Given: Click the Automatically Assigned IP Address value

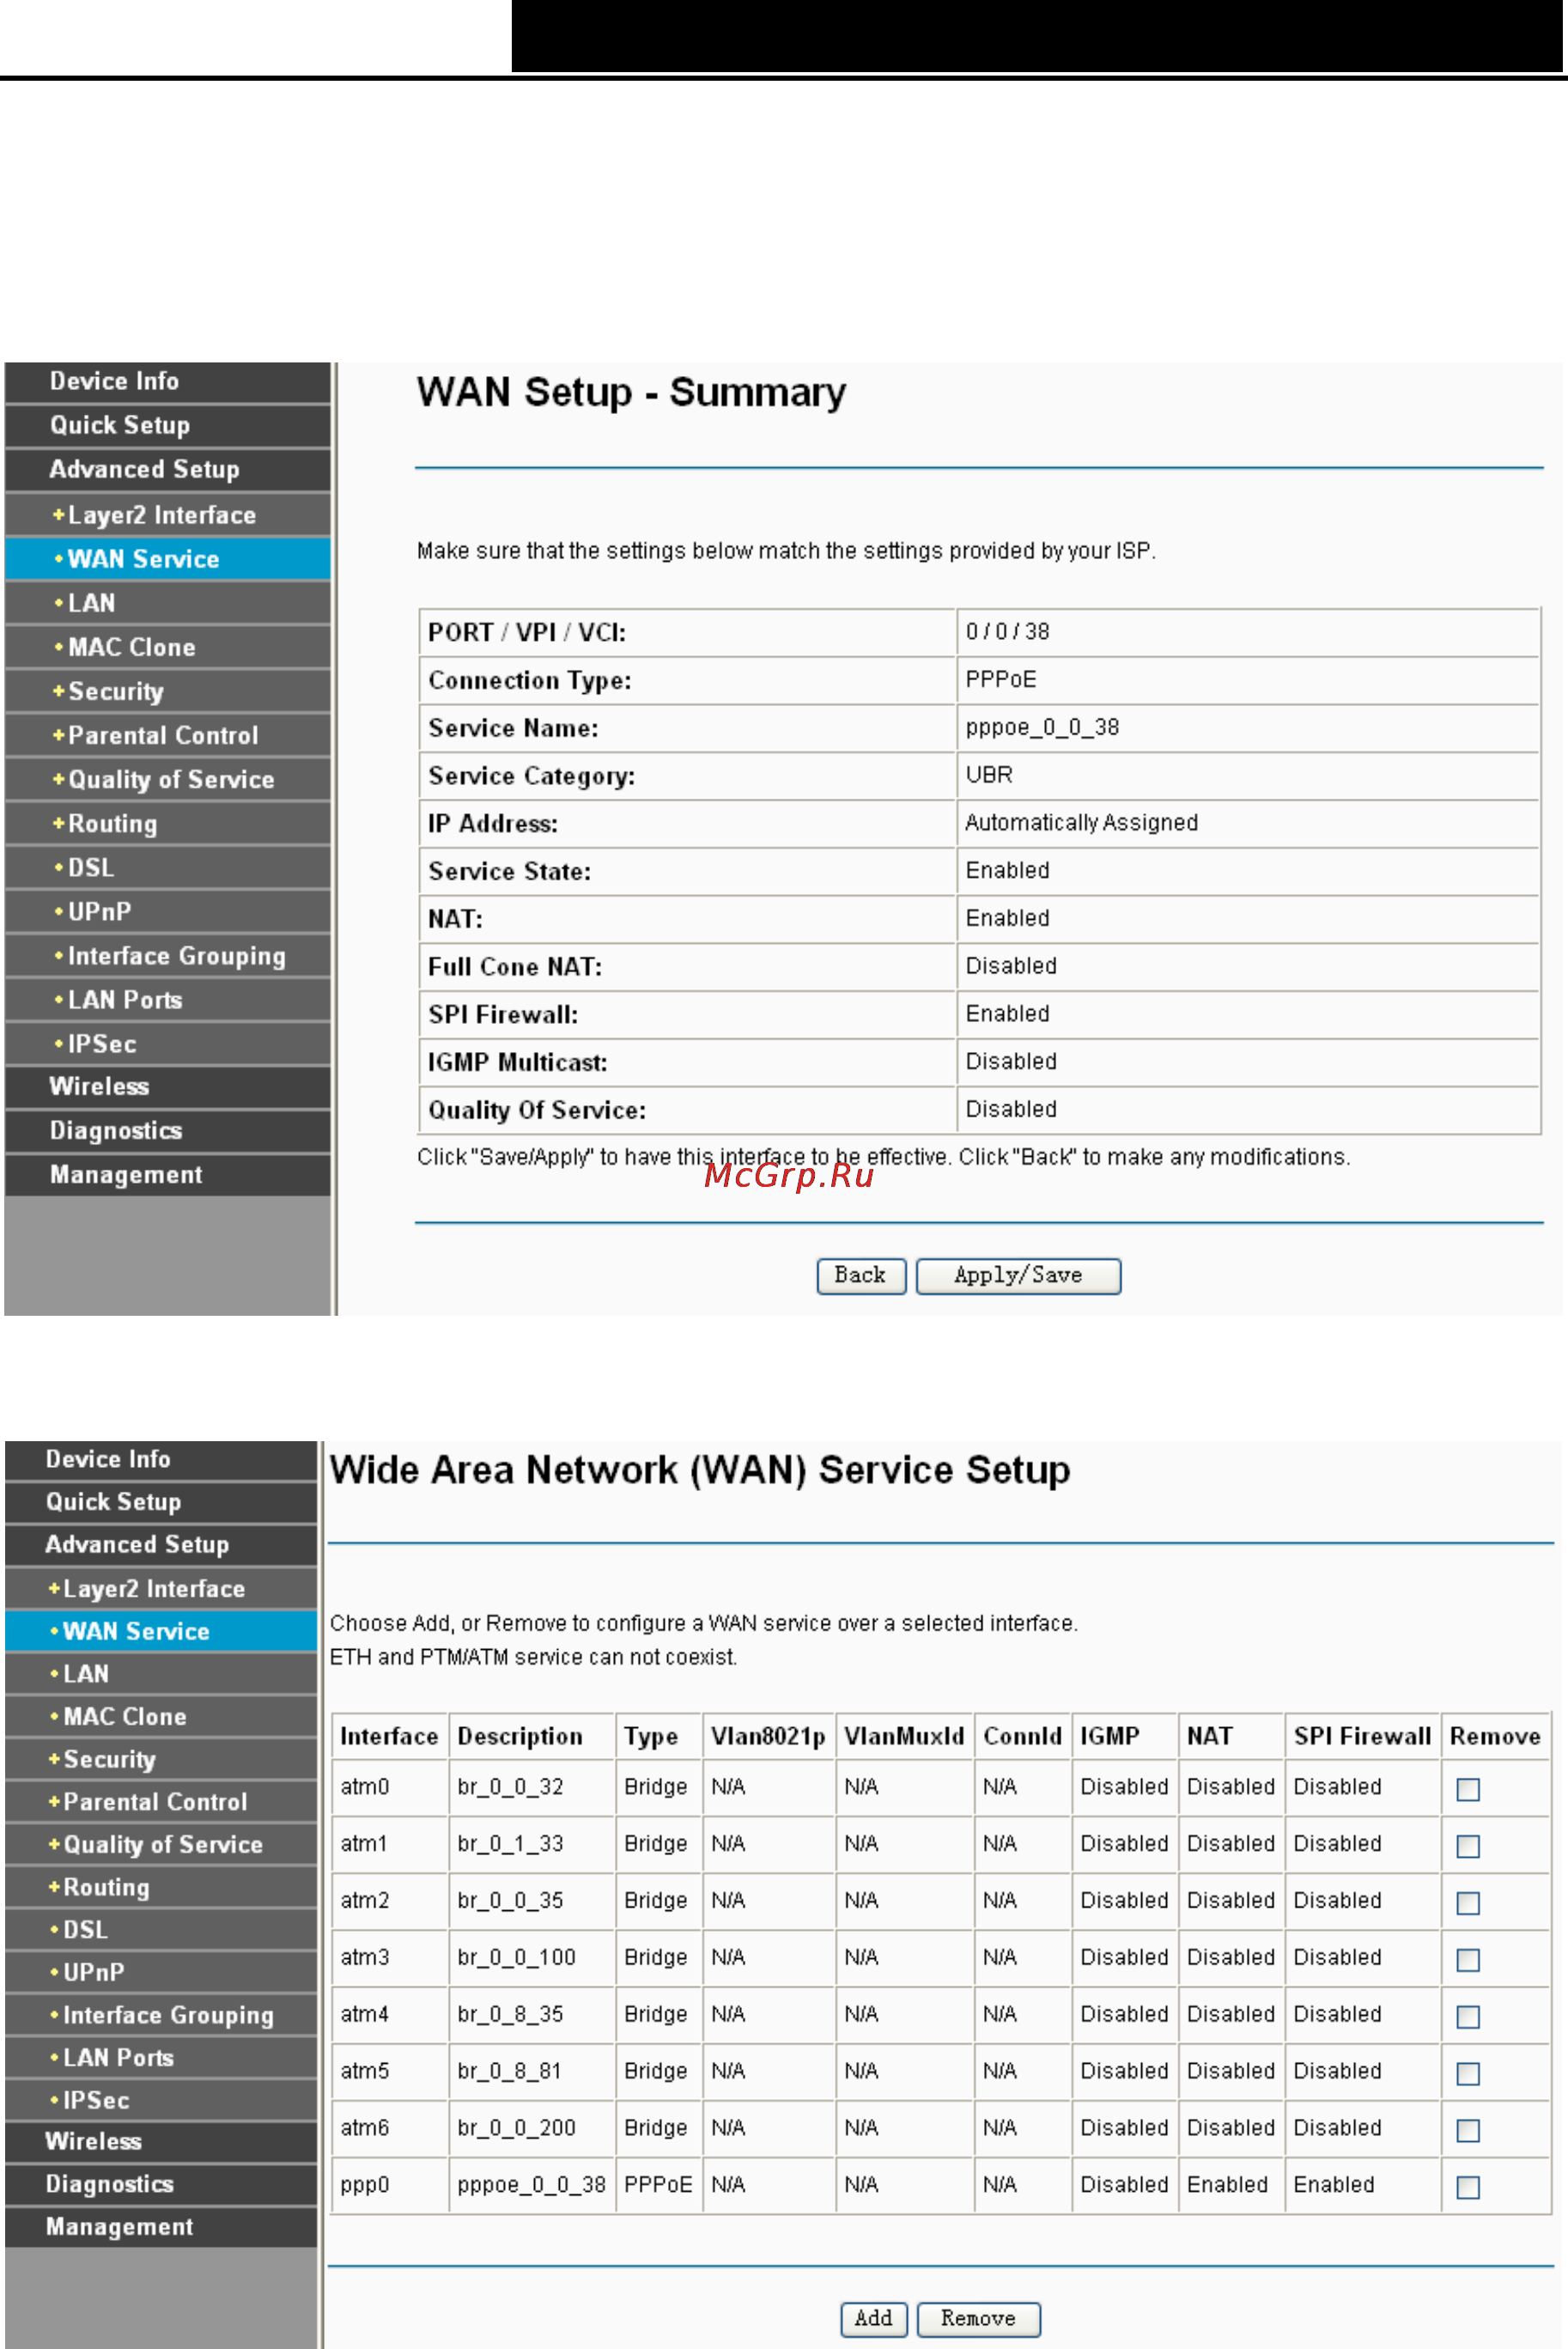Looking at the screenshot, I should coord(1081,823).
